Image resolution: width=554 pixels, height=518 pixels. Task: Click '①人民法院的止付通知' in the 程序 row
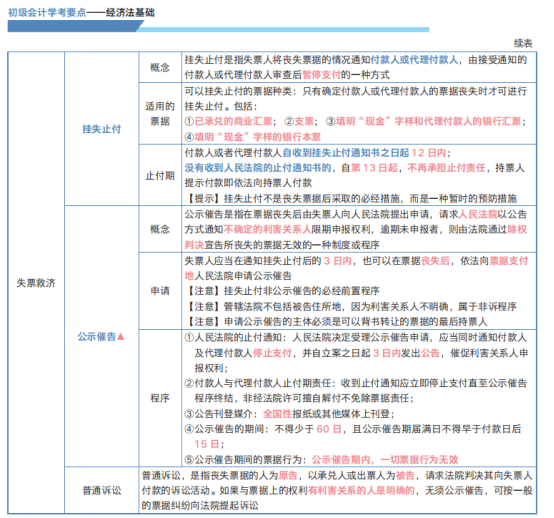point(233,337)
